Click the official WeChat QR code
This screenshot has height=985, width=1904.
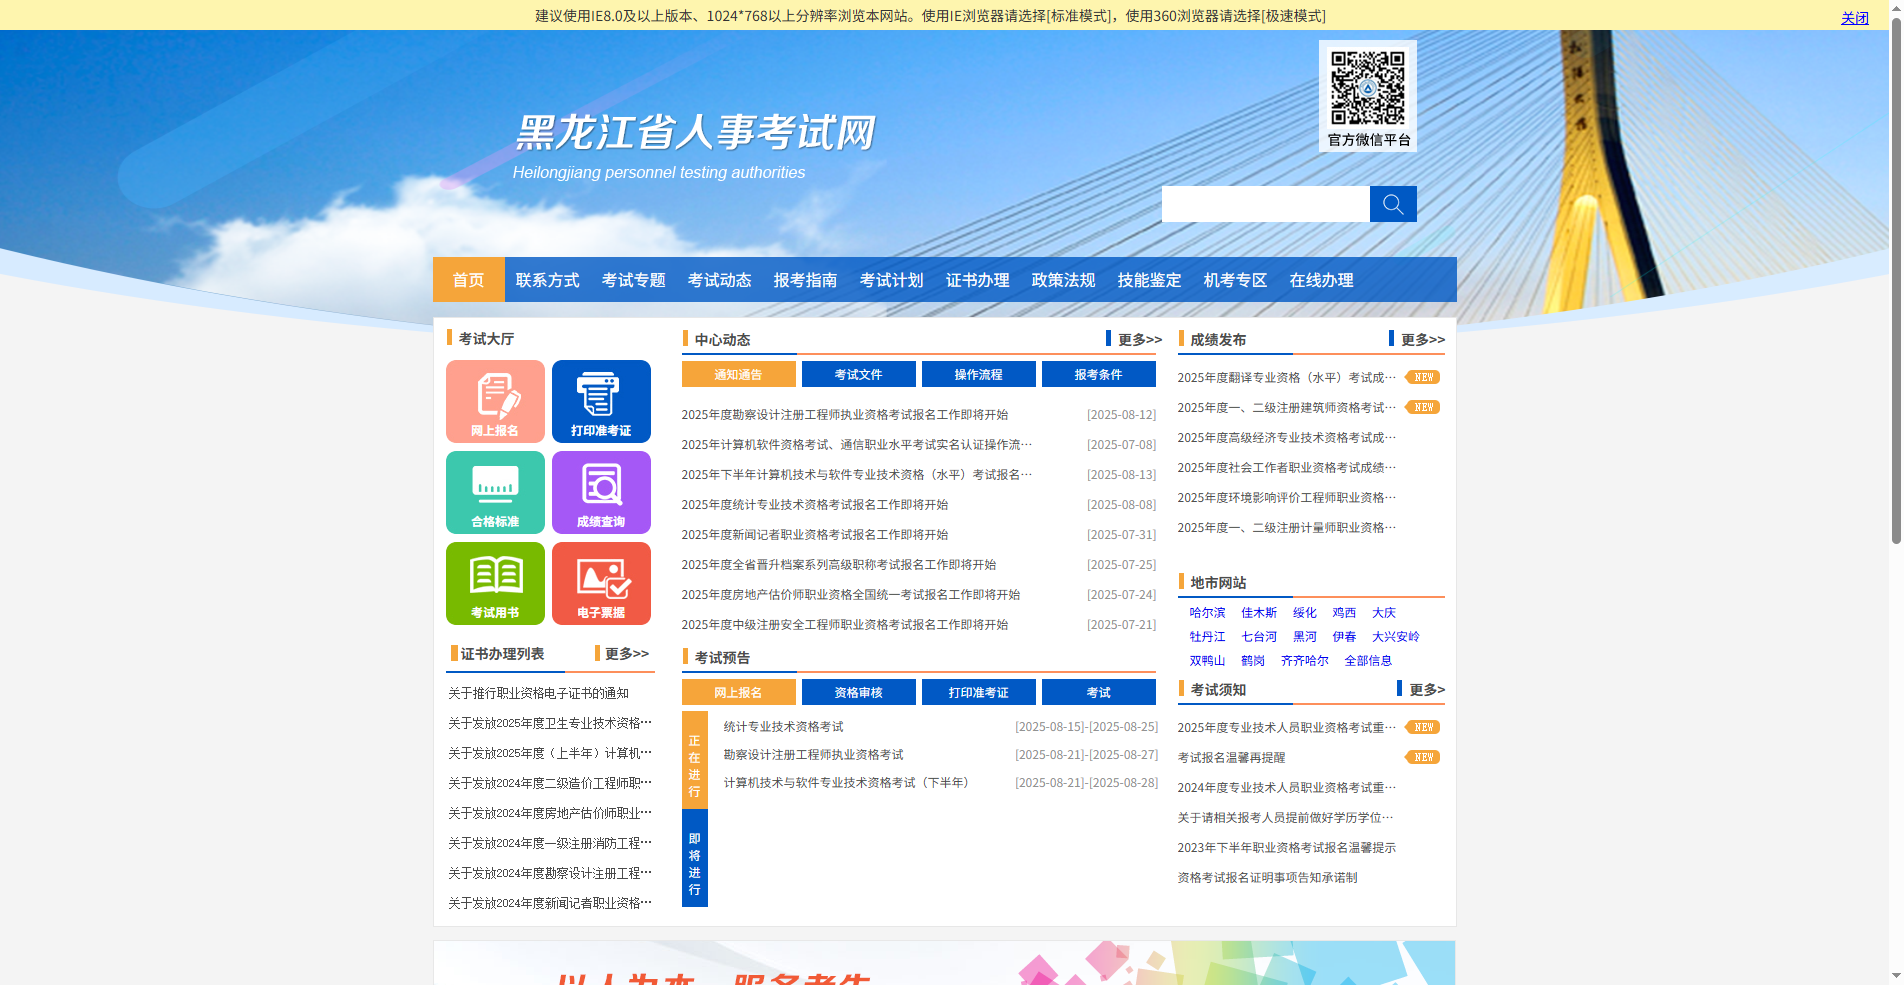[x=1367, y=89]
